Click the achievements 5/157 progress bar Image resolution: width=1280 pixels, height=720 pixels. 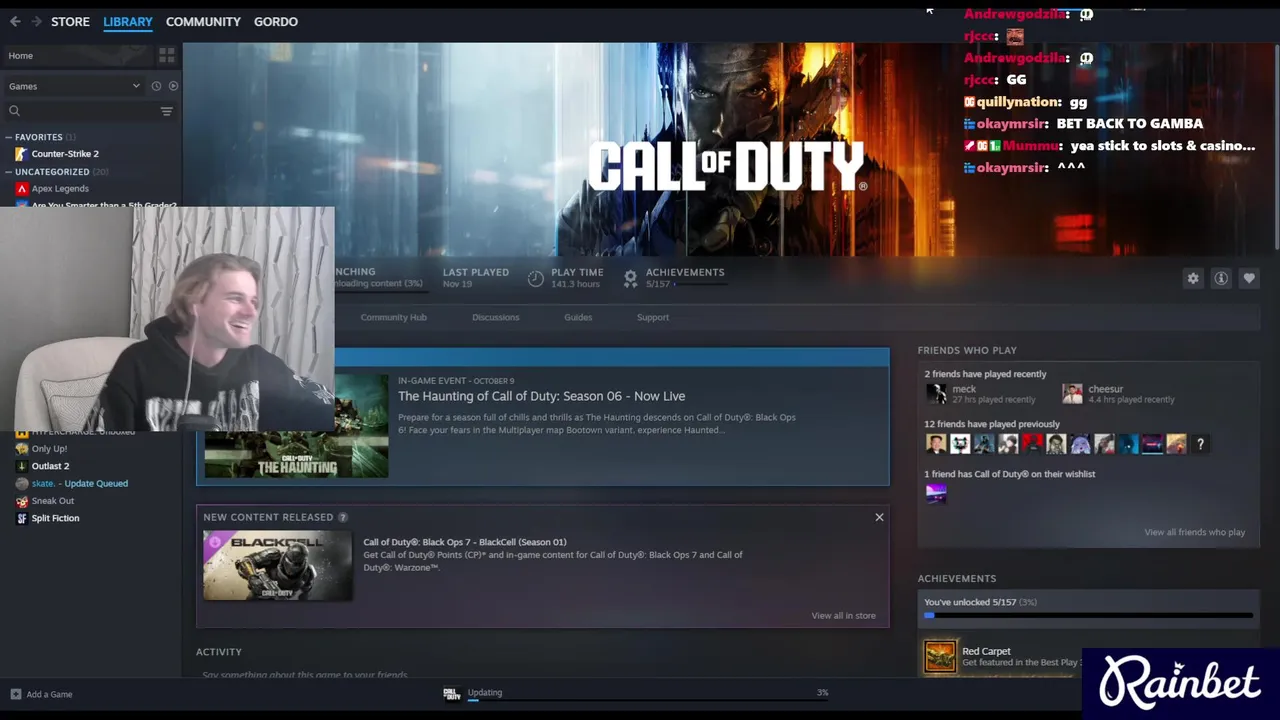(x=1088, y=615)
